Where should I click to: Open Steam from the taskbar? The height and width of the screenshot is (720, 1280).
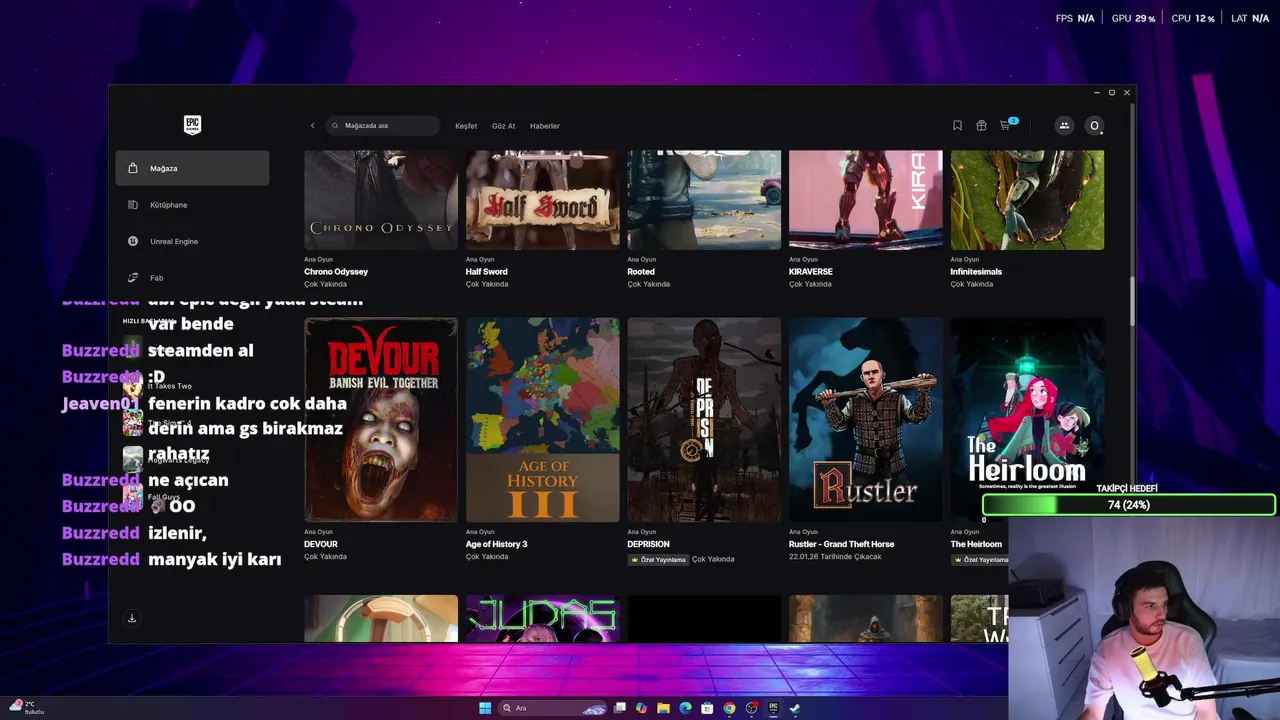pyautogui.click(x=795, y=708)
